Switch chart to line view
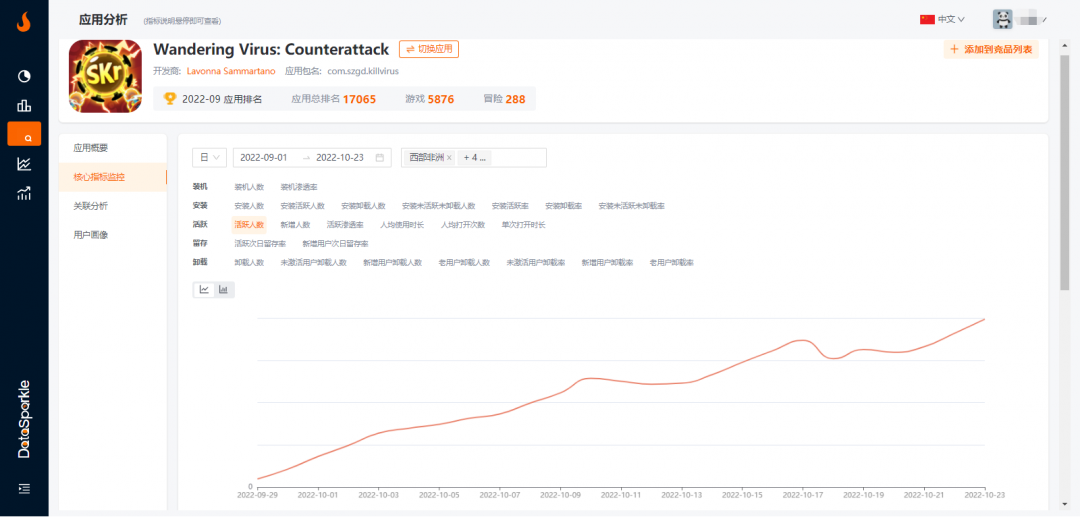This screenshot has width=1080, height=517. 204,290
